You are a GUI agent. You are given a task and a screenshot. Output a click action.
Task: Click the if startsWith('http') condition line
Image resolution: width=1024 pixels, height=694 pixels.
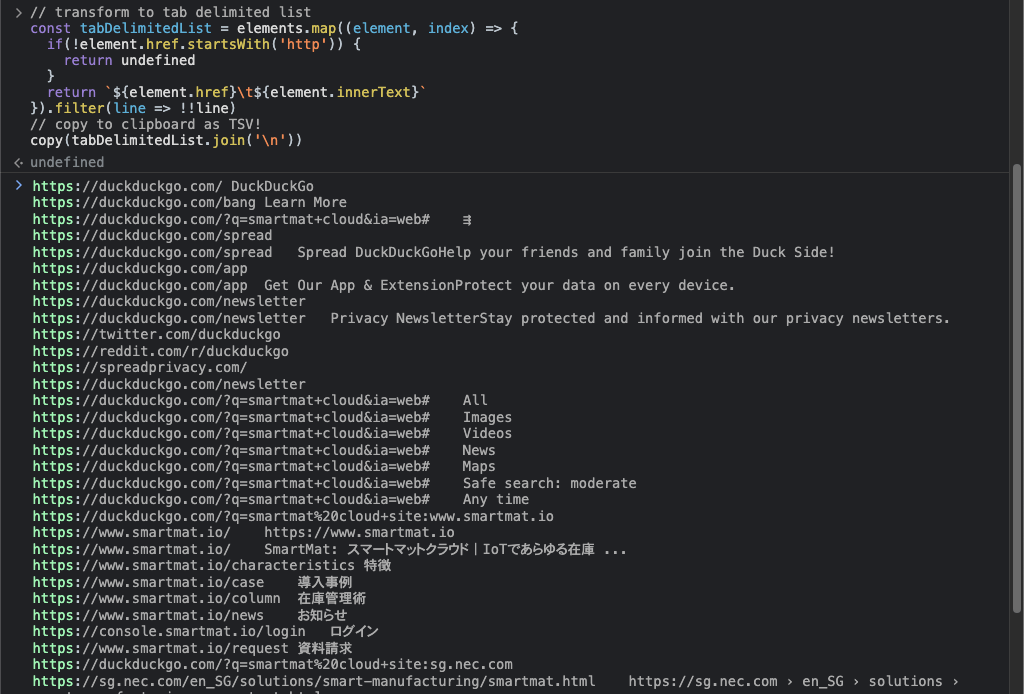(204, 44)
